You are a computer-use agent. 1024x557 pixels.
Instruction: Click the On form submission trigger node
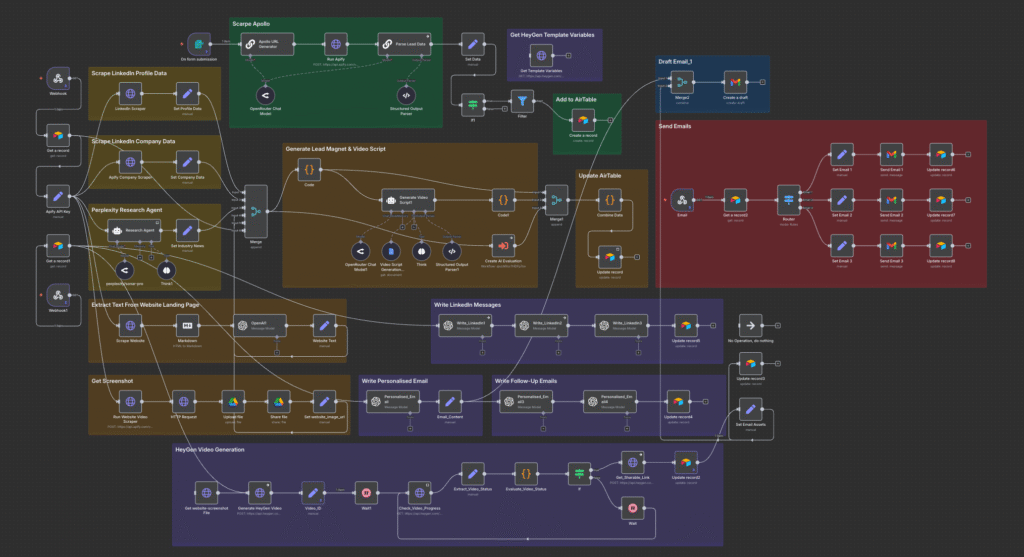point(200,44)
